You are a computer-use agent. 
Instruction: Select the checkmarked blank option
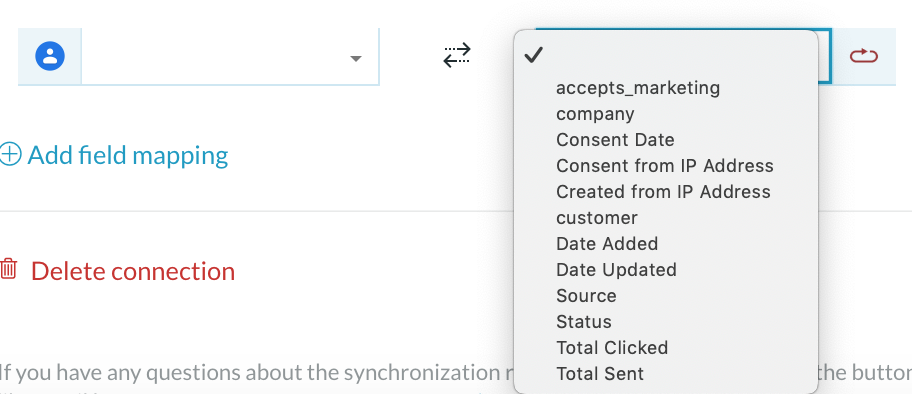[666, 55]
